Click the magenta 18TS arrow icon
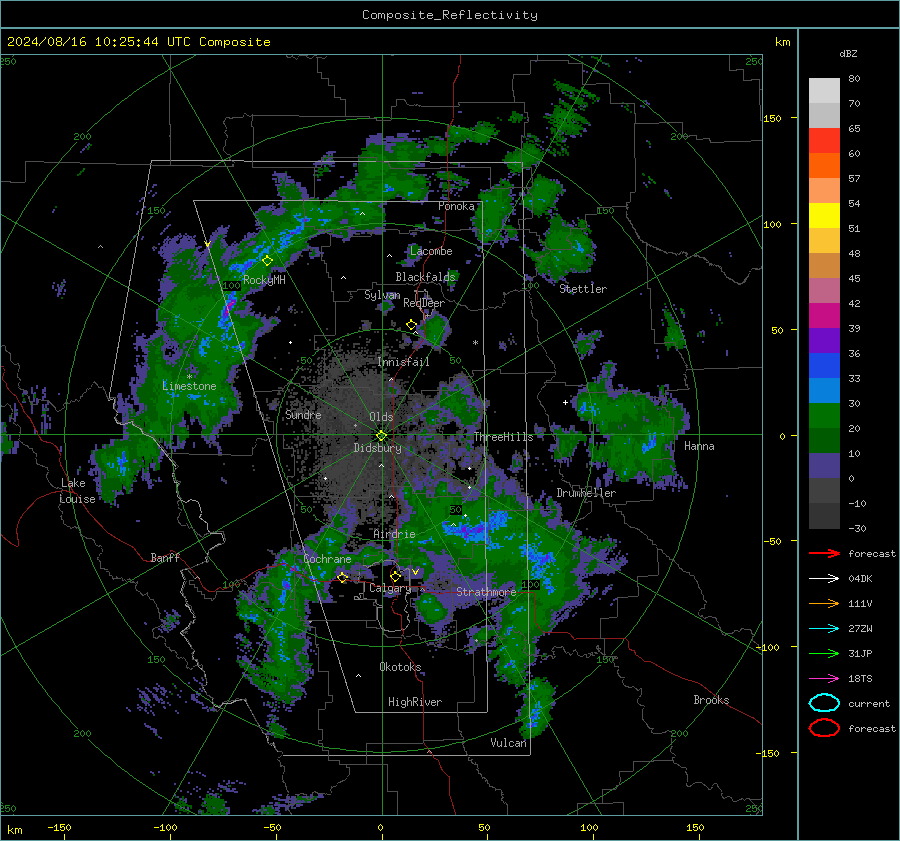Viewport: 900px width, 841px height. [824, 679]
